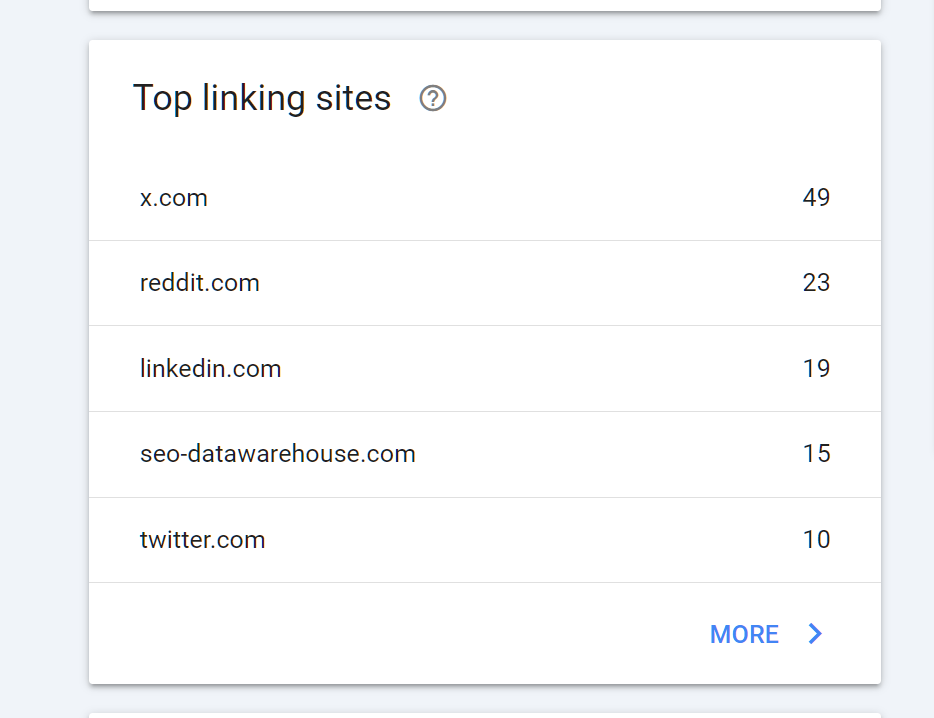934x718 pixels.
Task: Click the count 15 beside seo-datawarehouse.com
Action: click(816, 454)
